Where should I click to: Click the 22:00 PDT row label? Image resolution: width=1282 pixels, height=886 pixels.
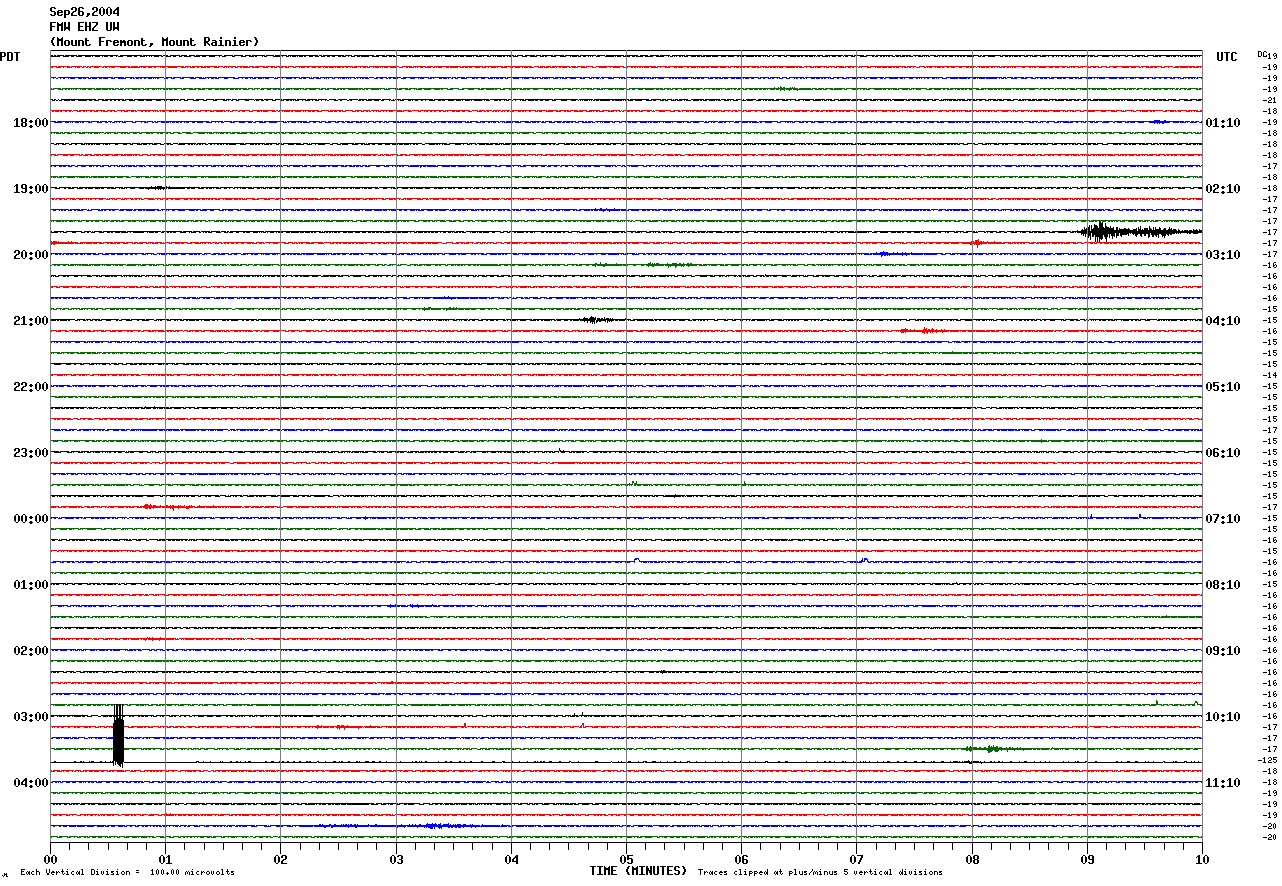click(x=31, y=387)
